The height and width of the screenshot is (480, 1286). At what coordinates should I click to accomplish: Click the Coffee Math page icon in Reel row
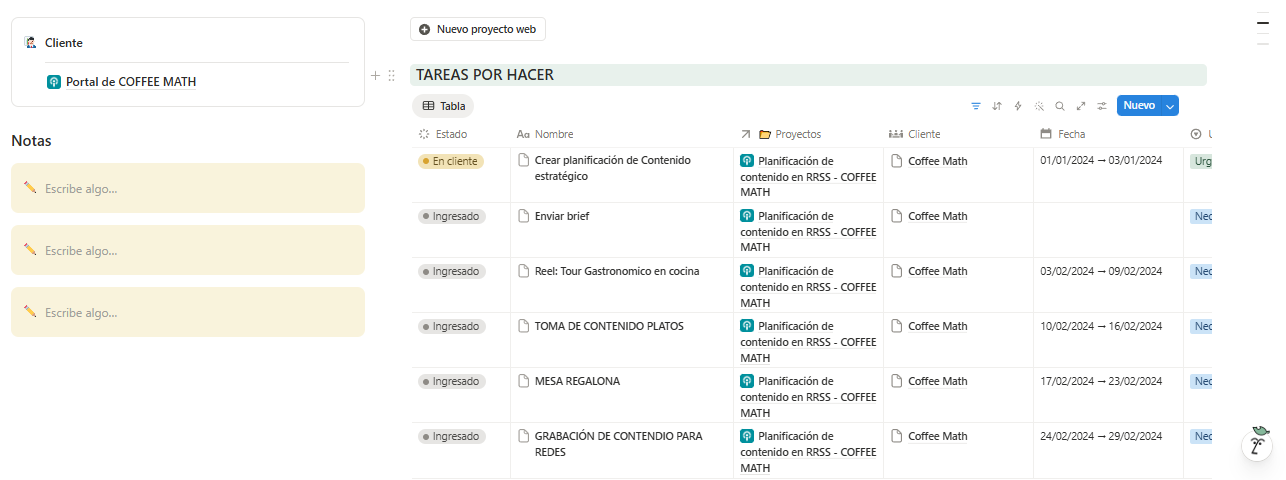tap(897, 270)
